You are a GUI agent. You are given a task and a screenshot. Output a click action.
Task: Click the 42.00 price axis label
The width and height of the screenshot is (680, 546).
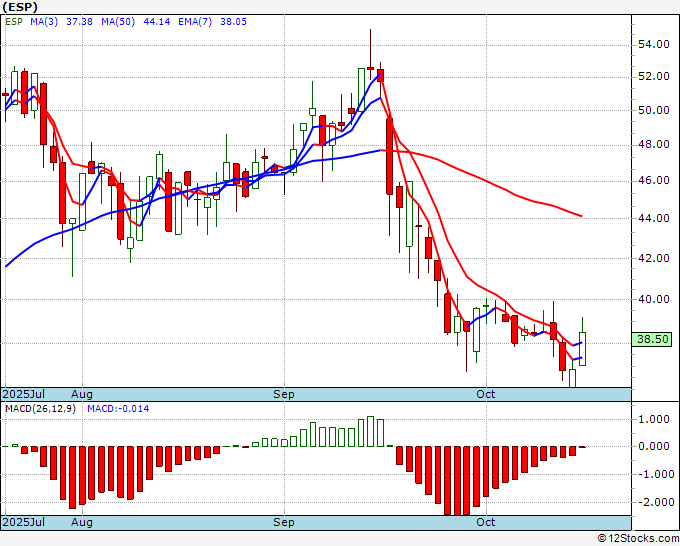click(x=654, y=258)
